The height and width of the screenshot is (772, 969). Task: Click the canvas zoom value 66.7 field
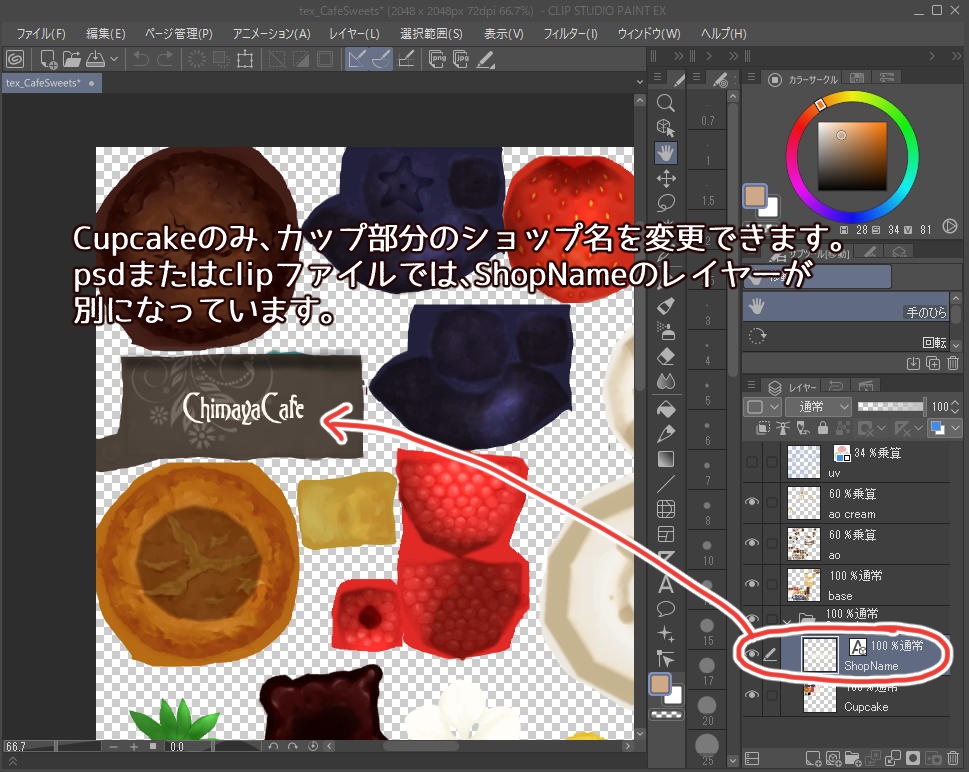pyautogui.click(x=28, y=747)
